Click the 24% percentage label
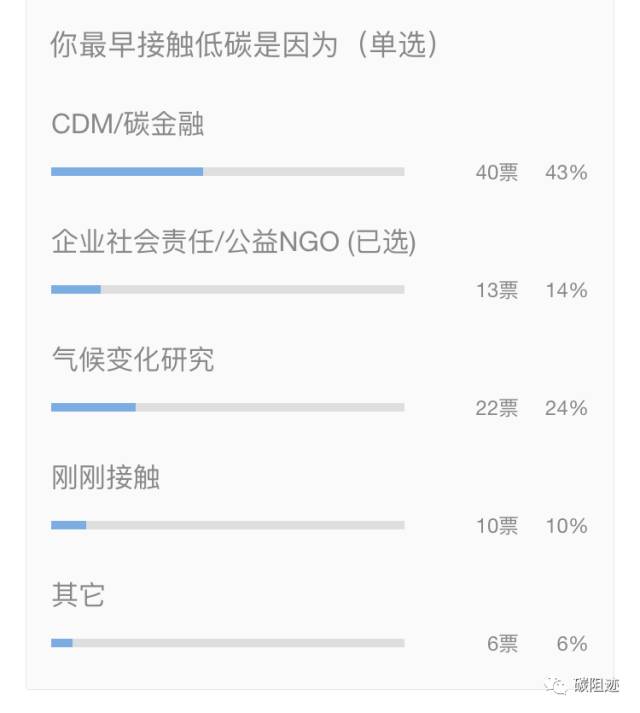The width and height of the screenshot is (640, 713). (566, 408)
